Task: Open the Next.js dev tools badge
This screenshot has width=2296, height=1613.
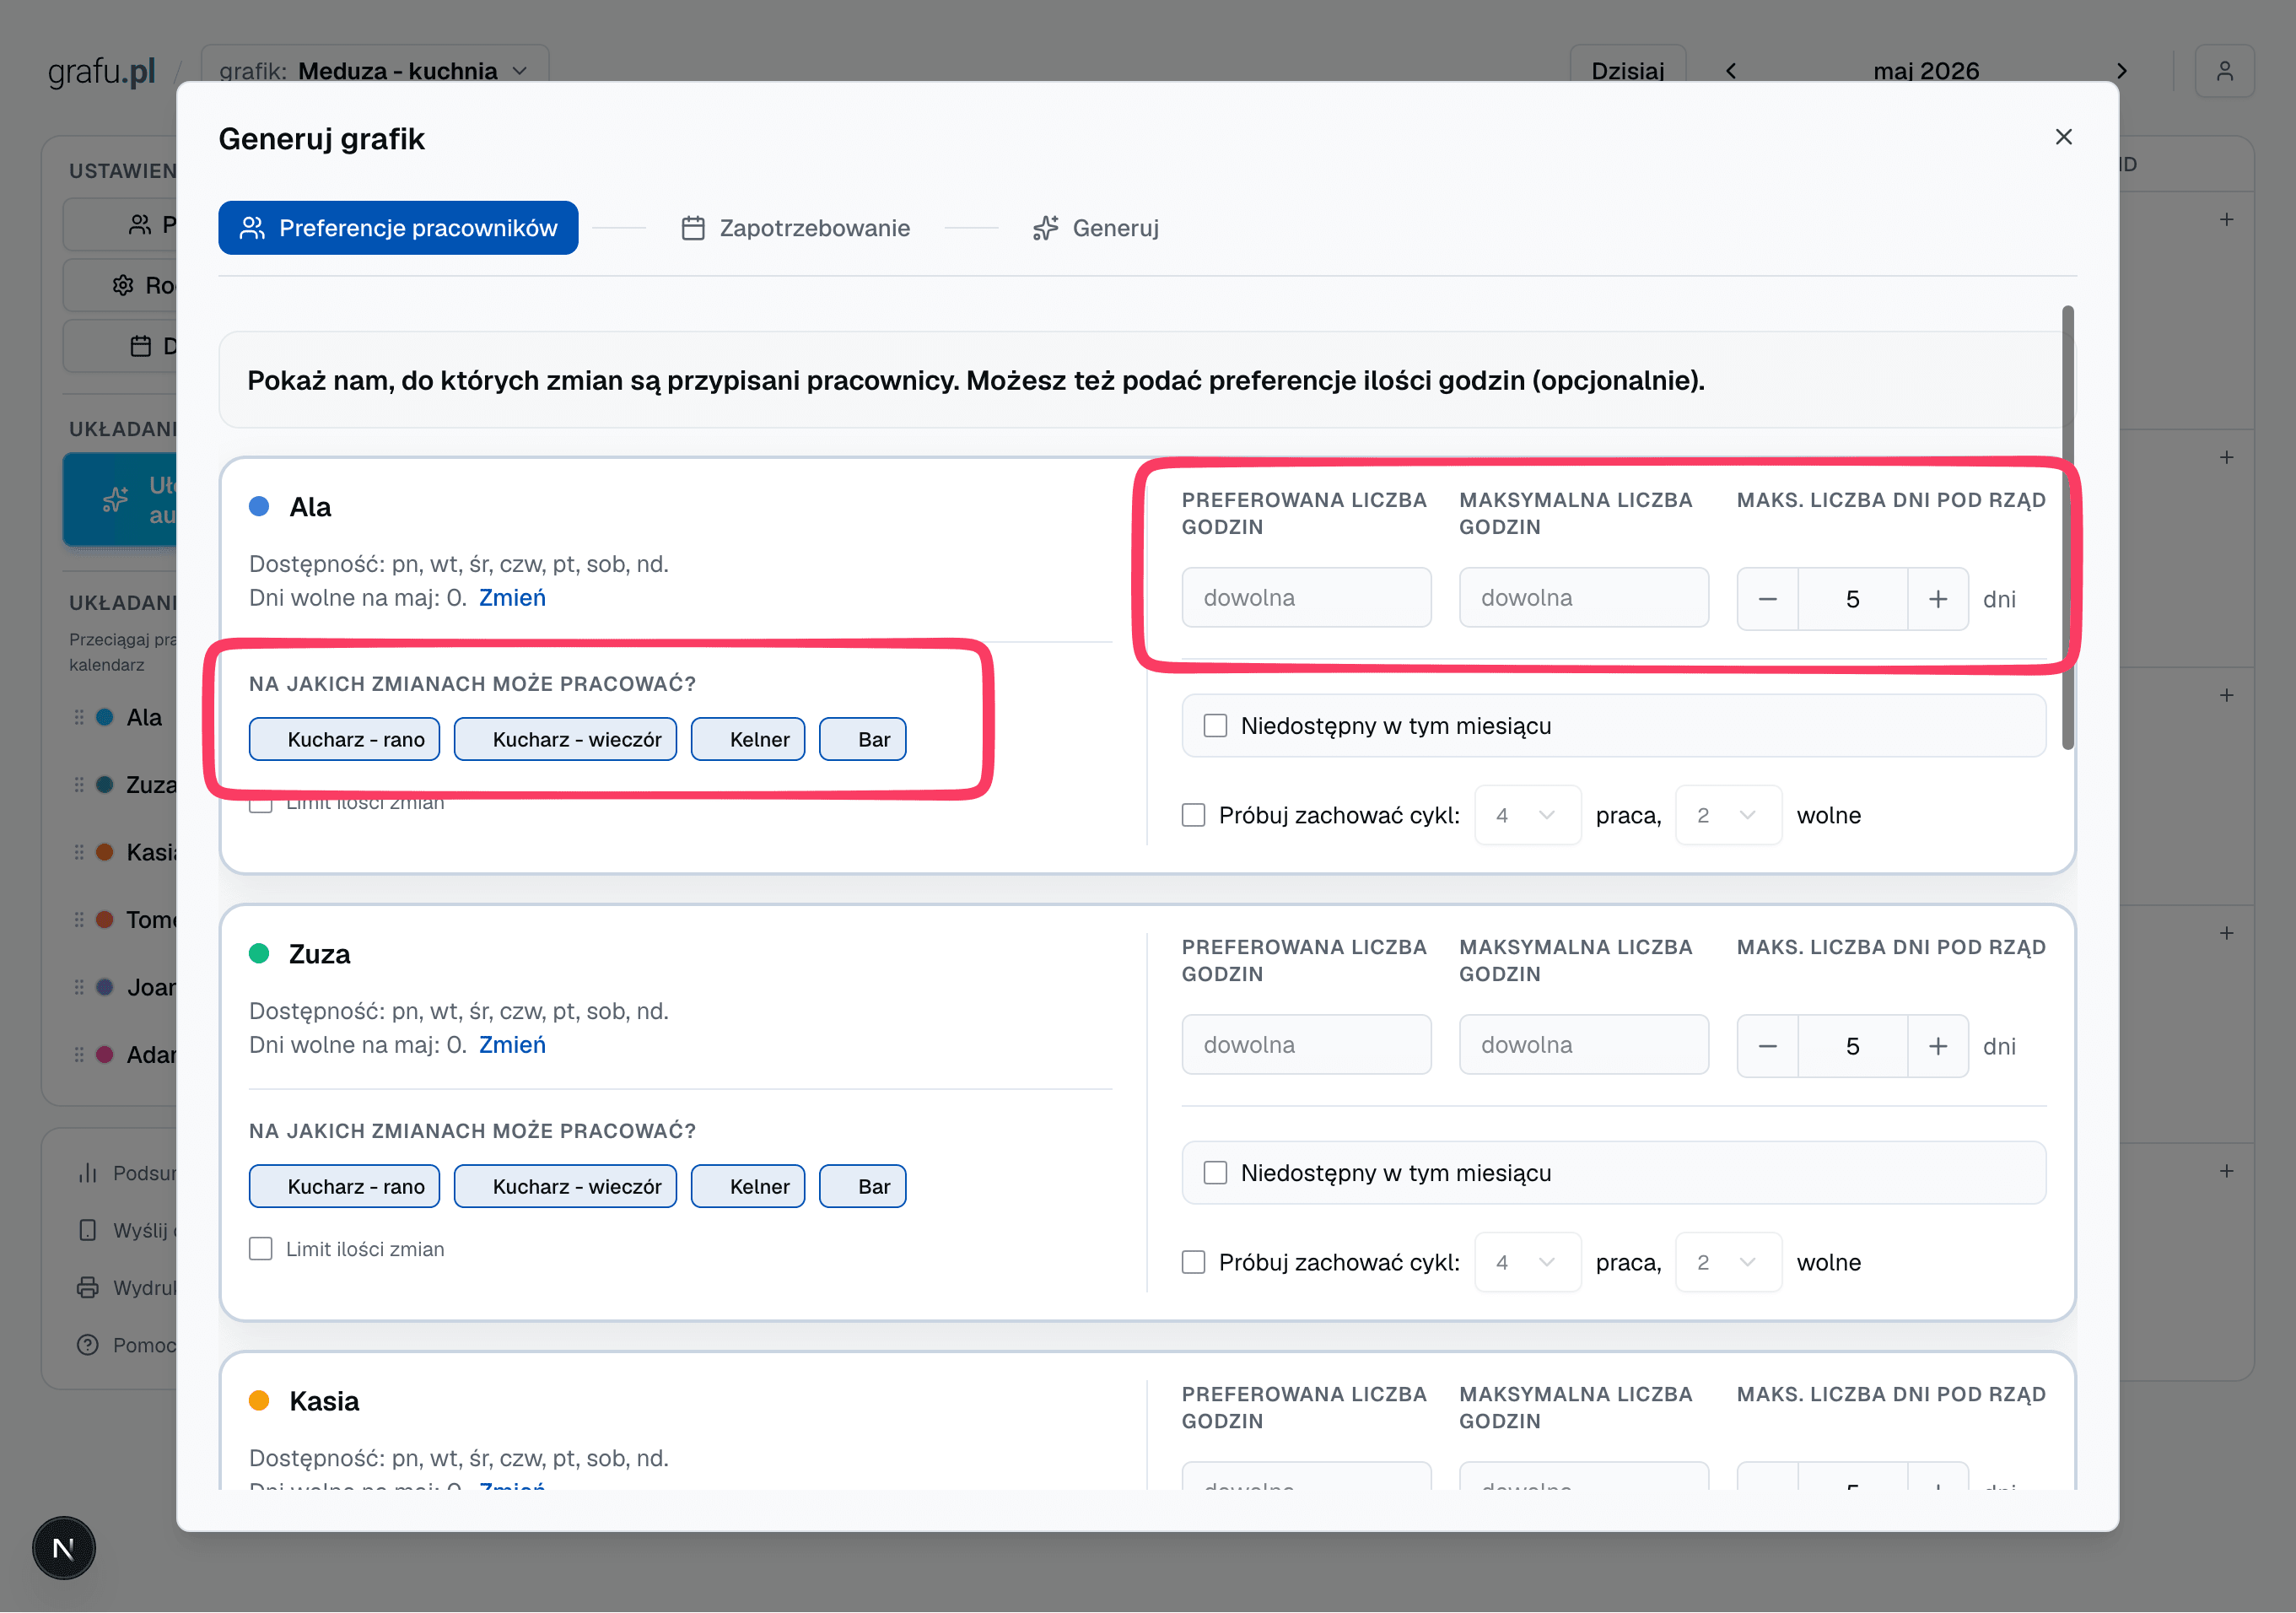Action: point(64,1548)
